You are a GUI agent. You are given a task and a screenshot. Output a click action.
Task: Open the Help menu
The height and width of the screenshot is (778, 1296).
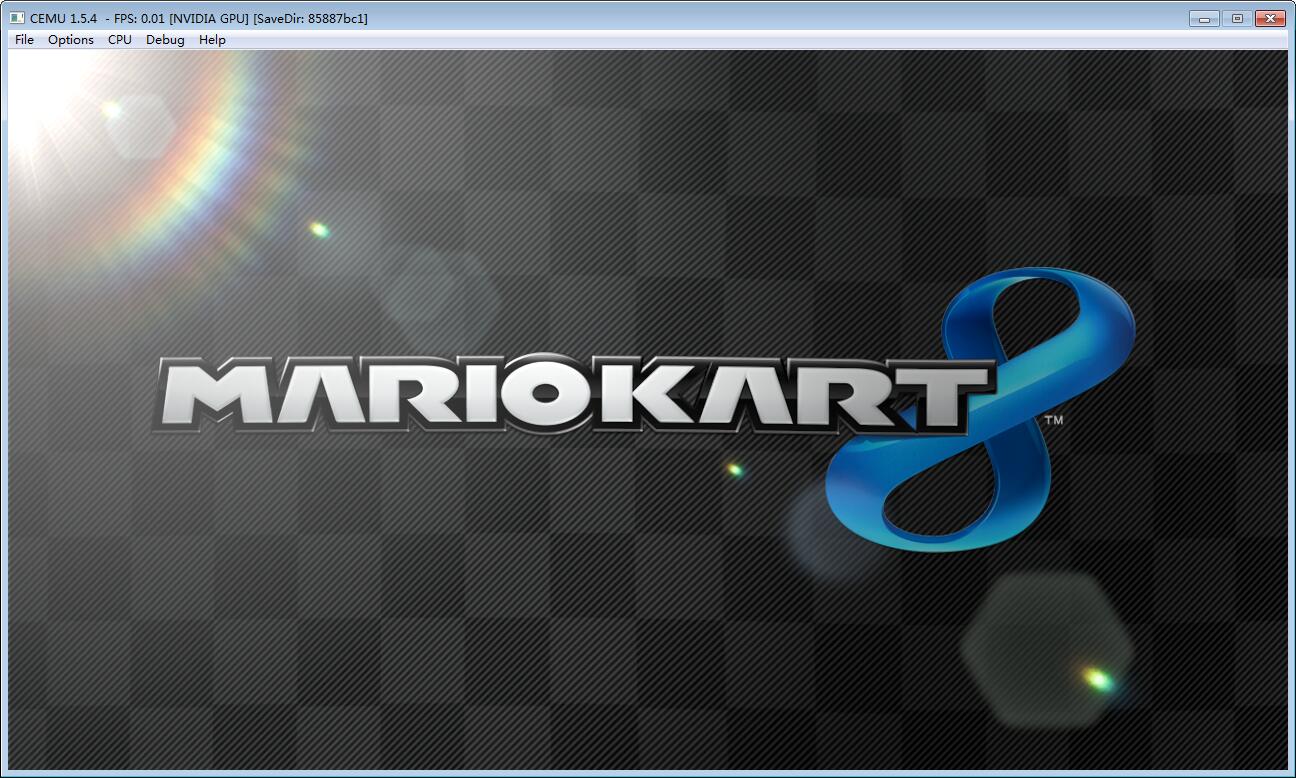coord(212,40)
